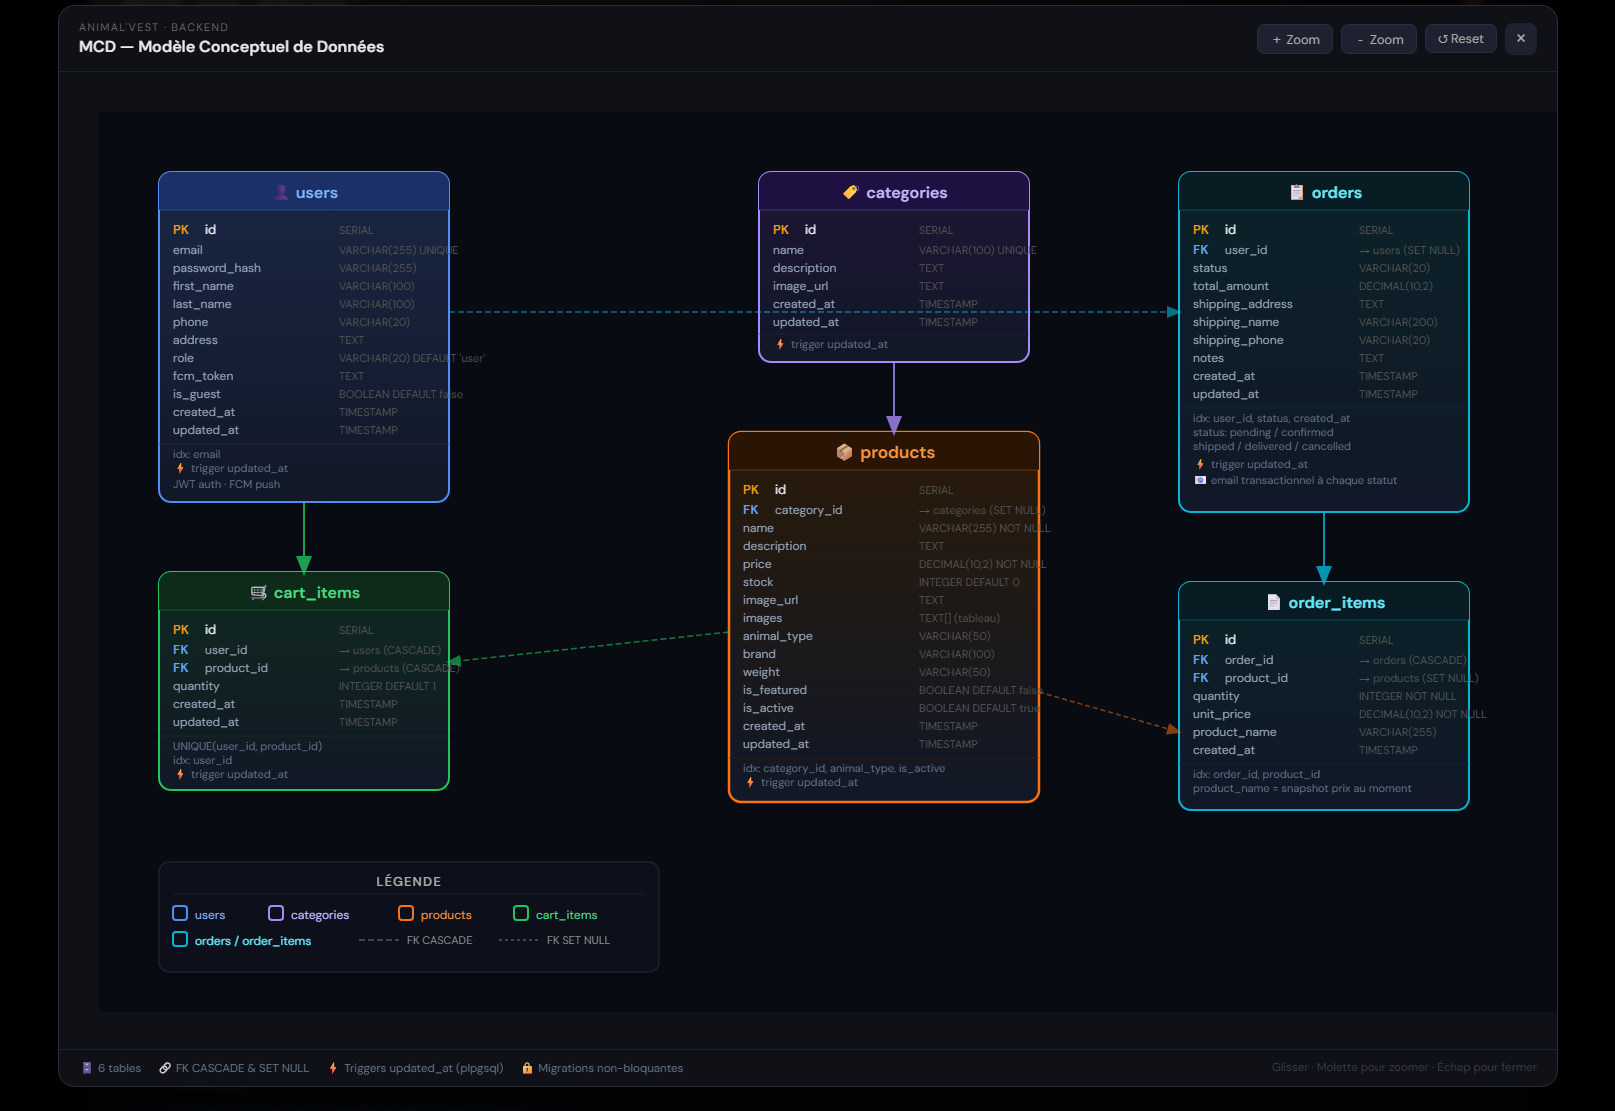
Task: Click the order_items document icon
Action: 1273,602
